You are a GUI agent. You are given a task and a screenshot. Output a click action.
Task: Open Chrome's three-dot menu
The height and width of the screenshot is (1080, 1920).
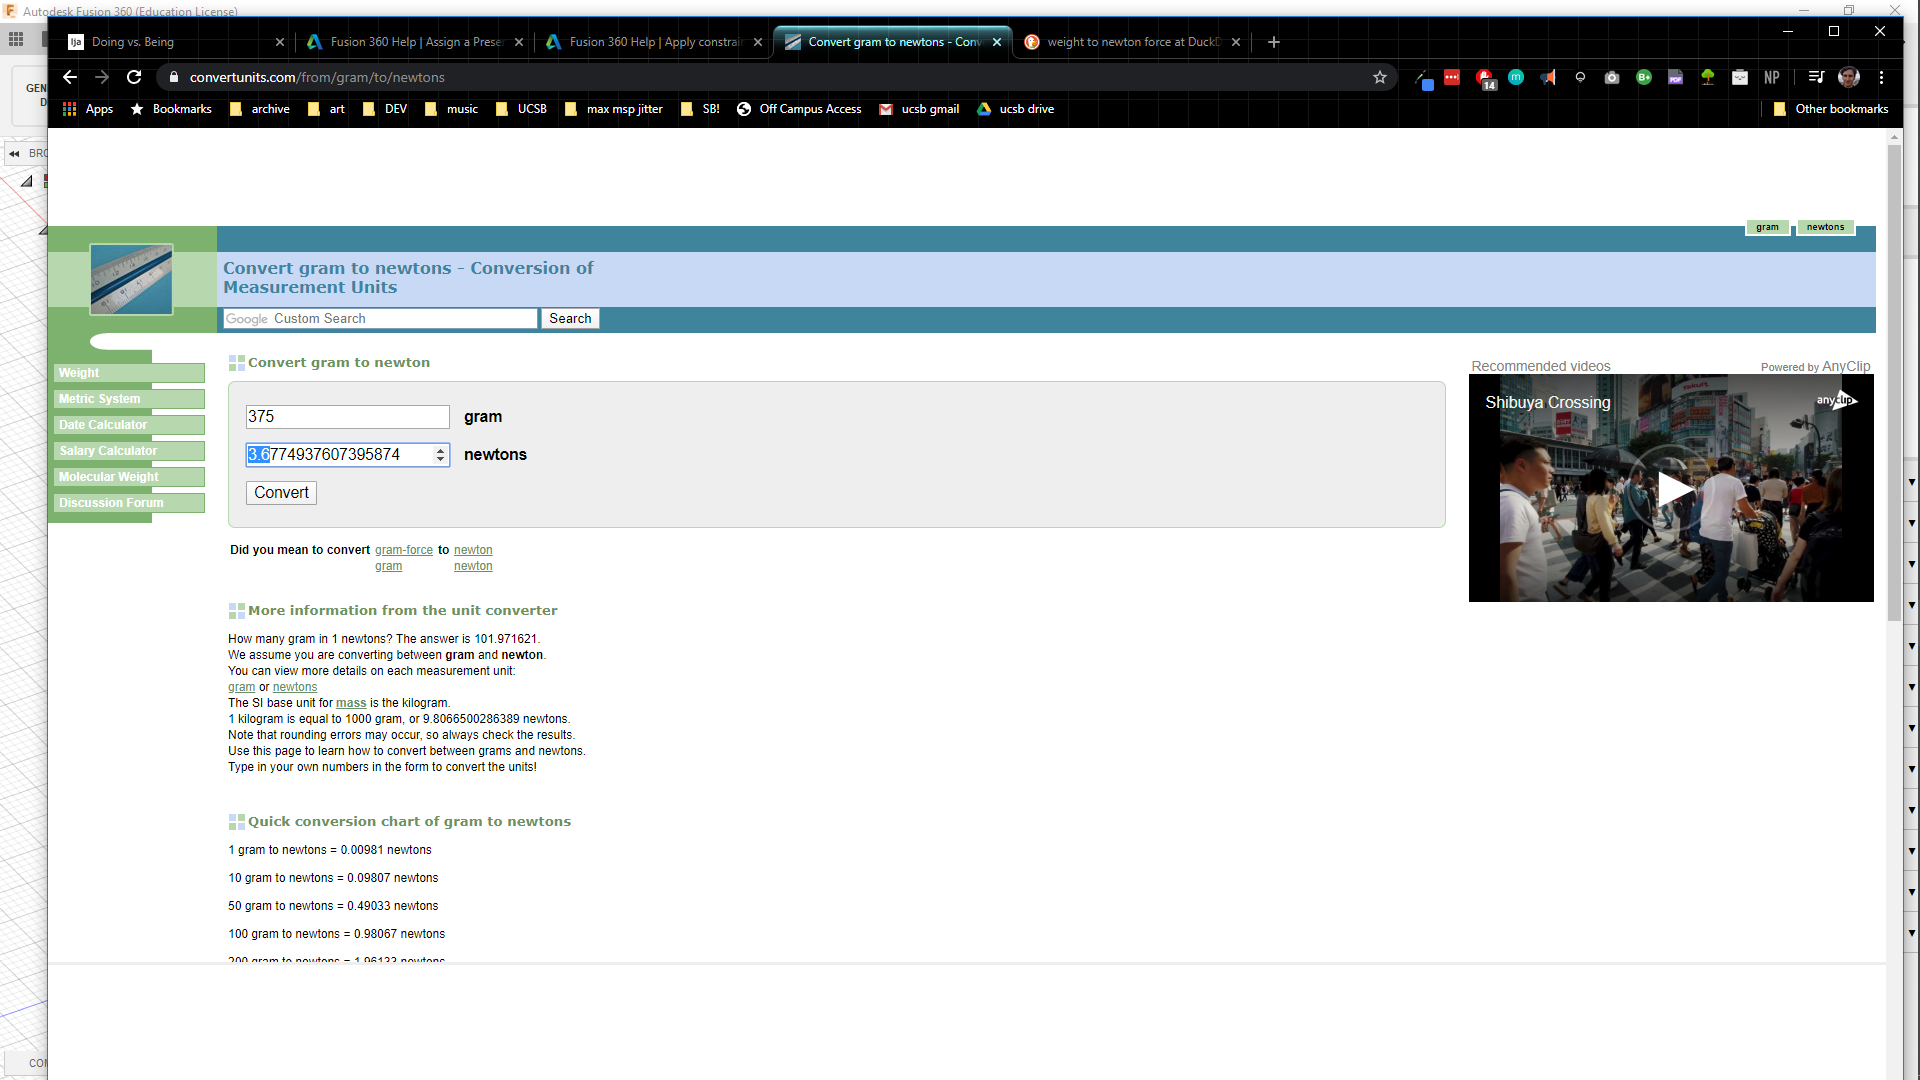(1881, 78)
